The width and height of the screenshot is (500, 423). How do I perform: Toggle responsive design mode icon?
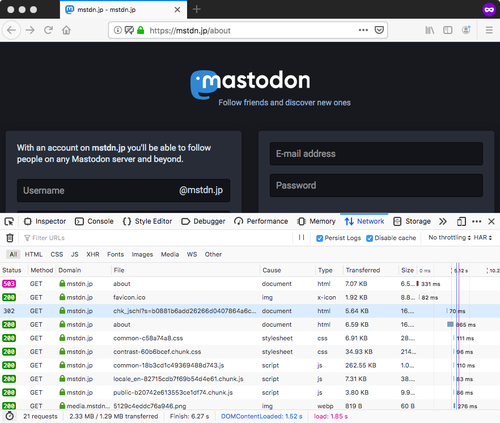pyautogui.click(x=461, y=221)
